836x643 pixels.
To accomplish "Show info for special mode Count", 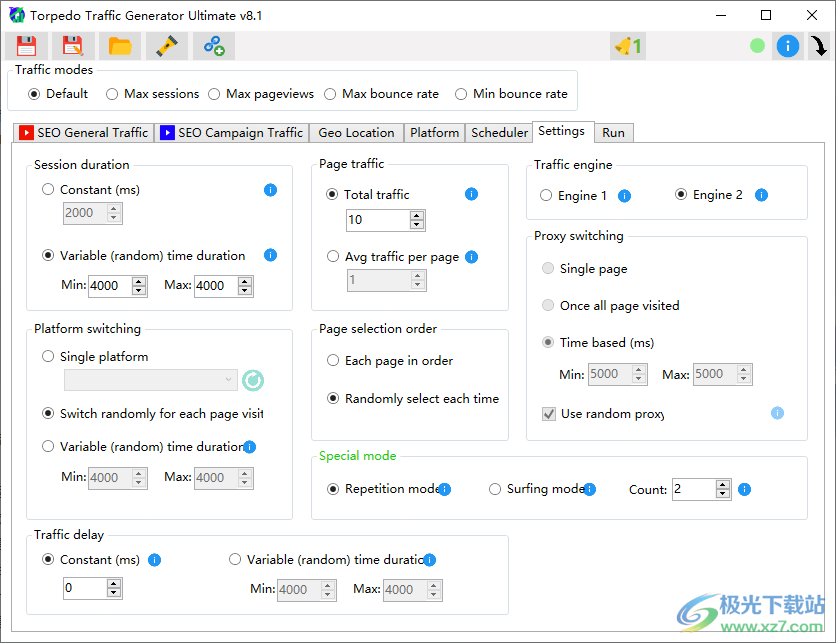I will tap(744, 489).
